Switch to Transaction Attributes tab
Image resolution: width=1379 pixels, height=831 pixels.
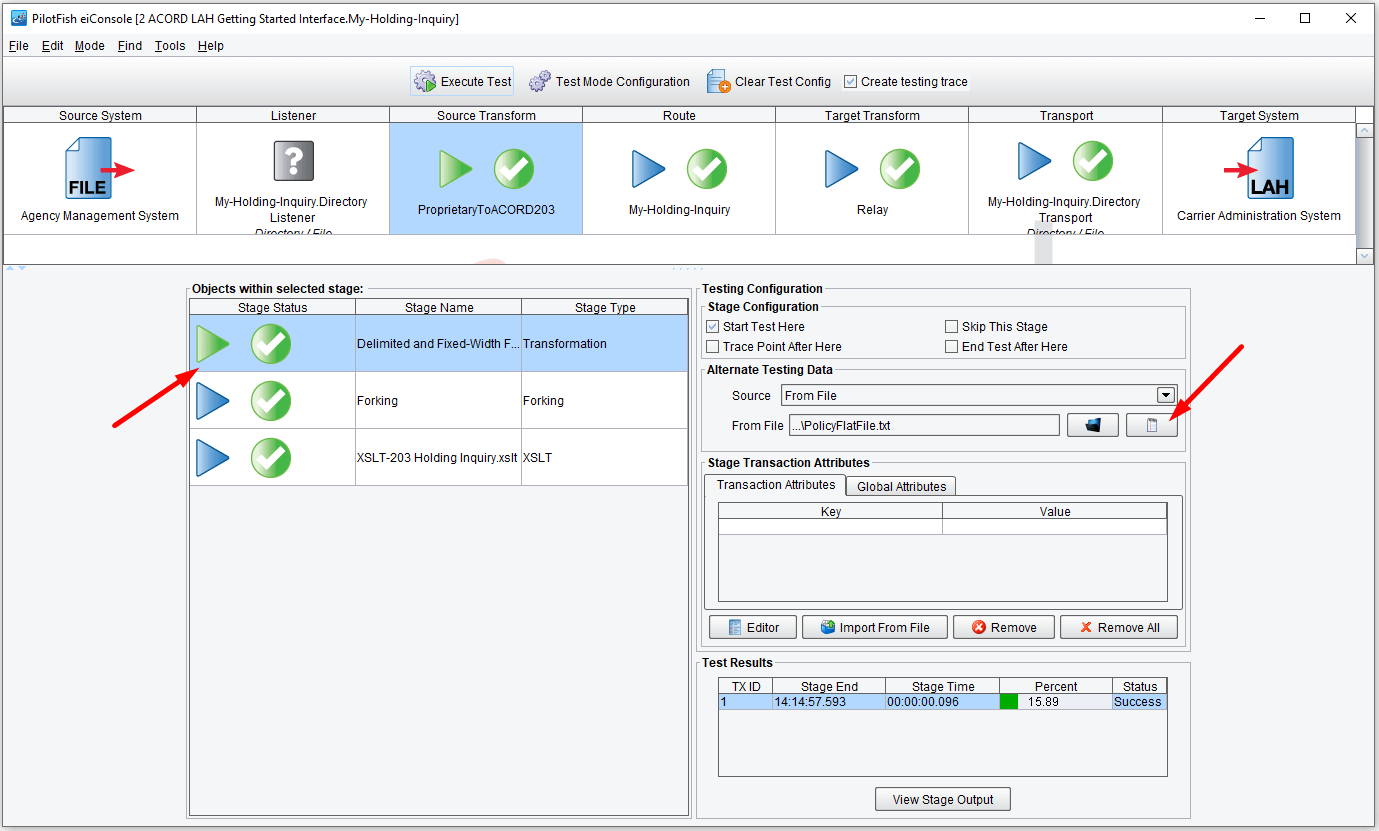pos(775,485)
